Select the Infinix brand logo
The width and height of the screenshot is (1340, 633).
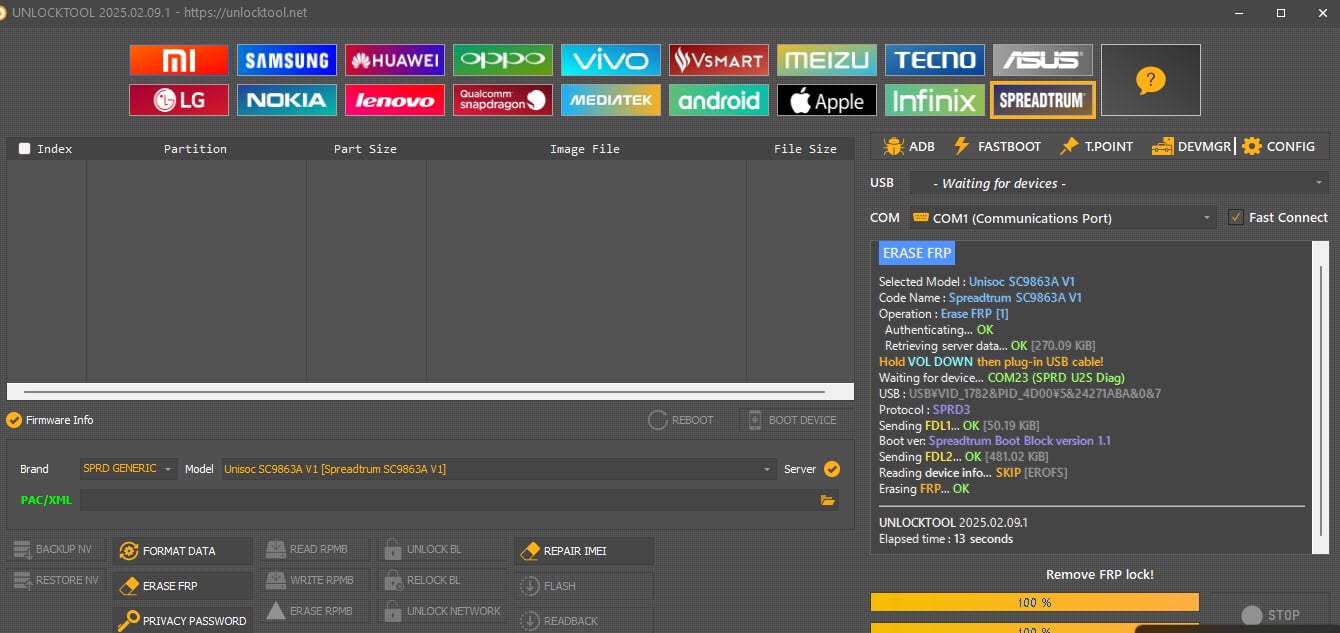coord(935,100)
